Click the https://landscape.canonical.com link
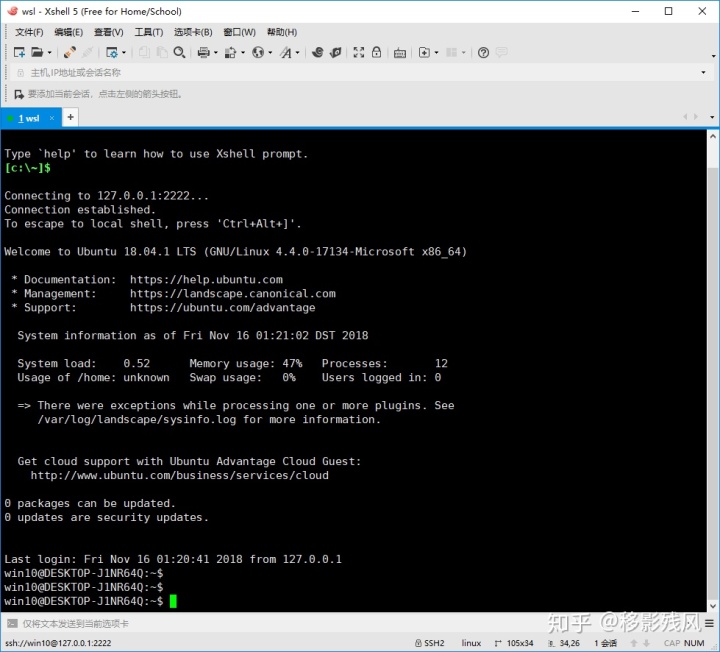Image resolution: width=720 pixels, height=652 pixels. 233,294
